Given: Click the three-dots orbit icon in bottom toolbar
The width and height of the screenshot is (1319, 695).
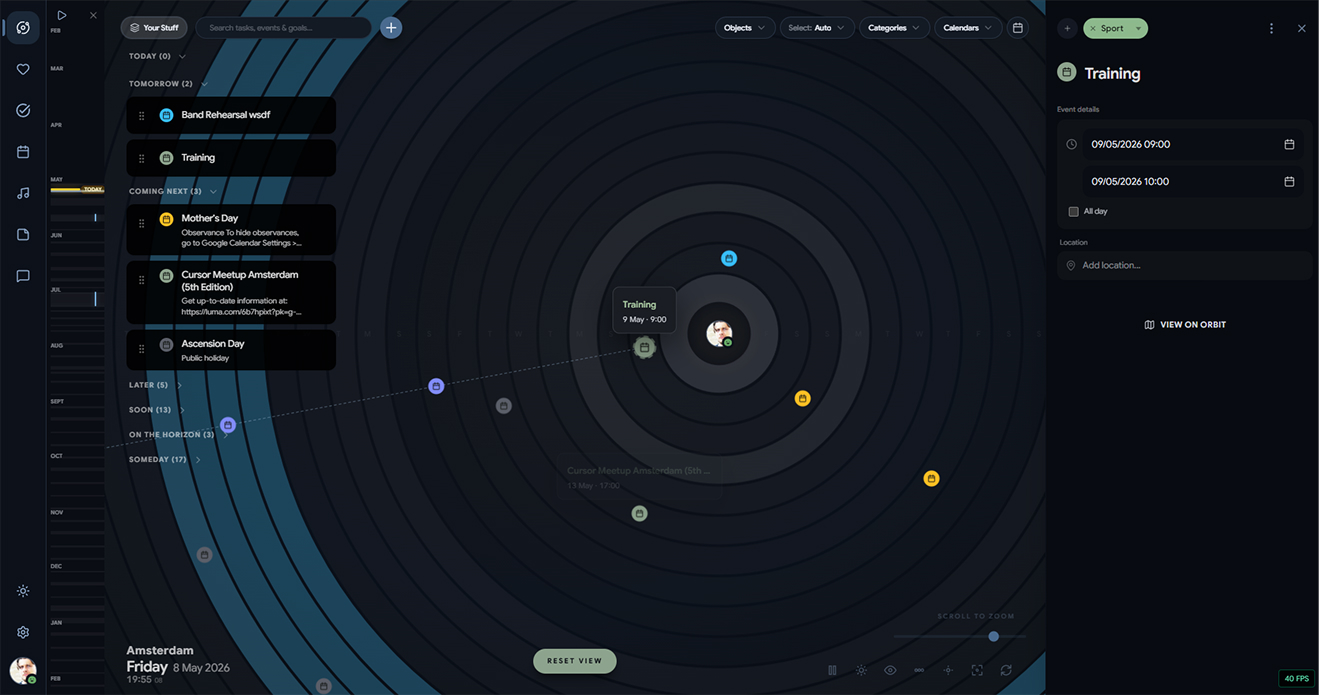Looking at the screenshot, I should pos(919,670).
